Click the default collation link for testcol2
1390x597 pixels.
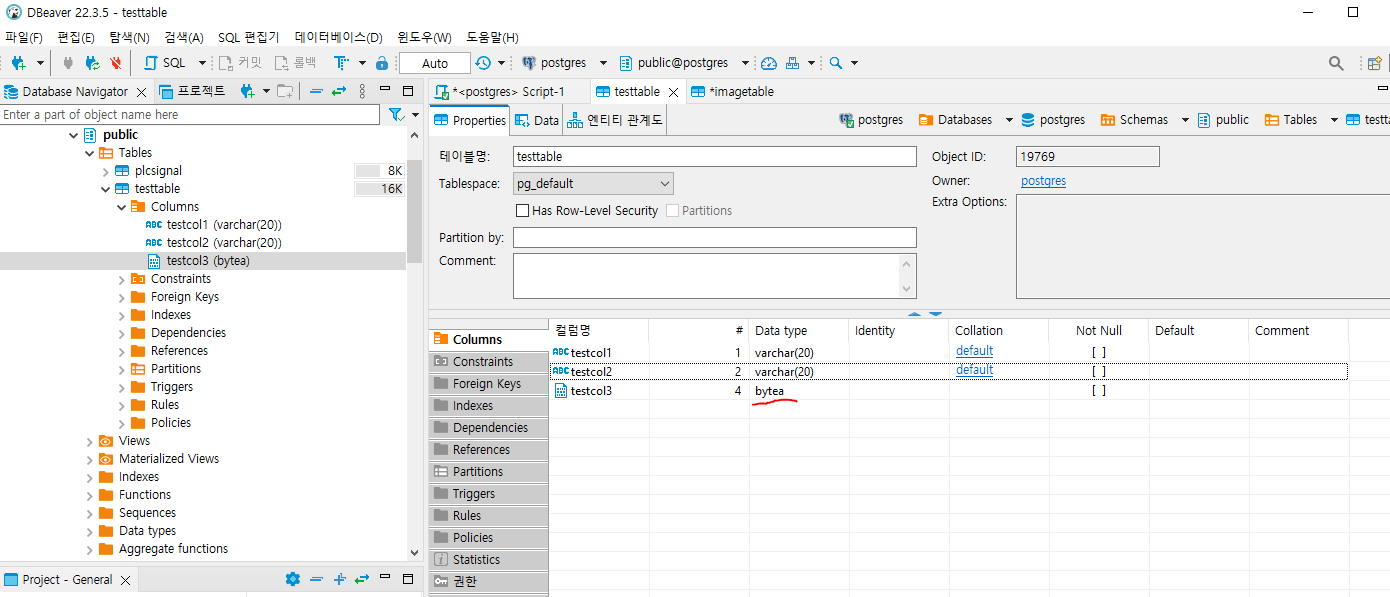974,370
